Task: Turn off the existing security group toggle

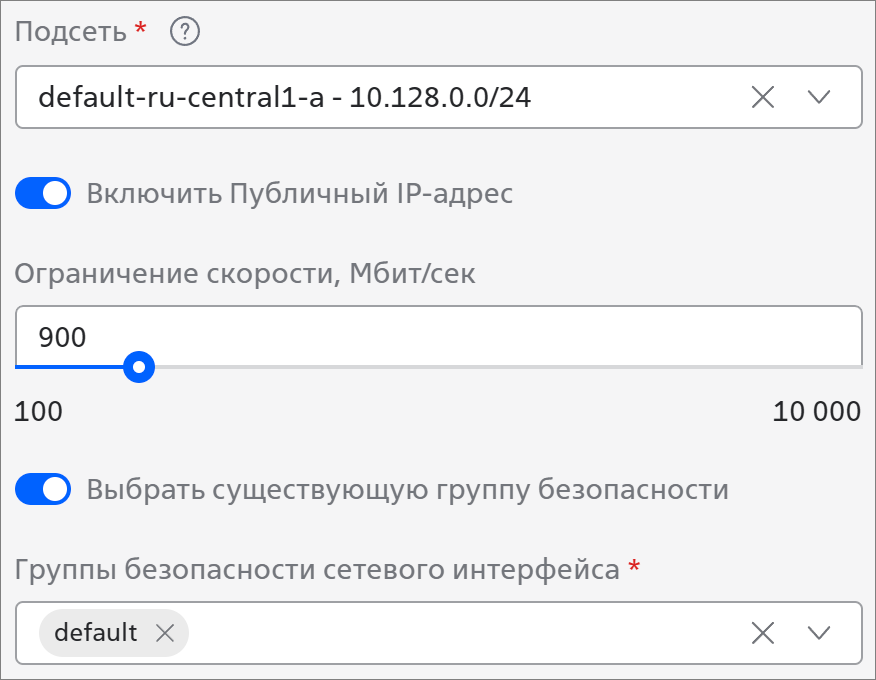Action: pos(43,489)
